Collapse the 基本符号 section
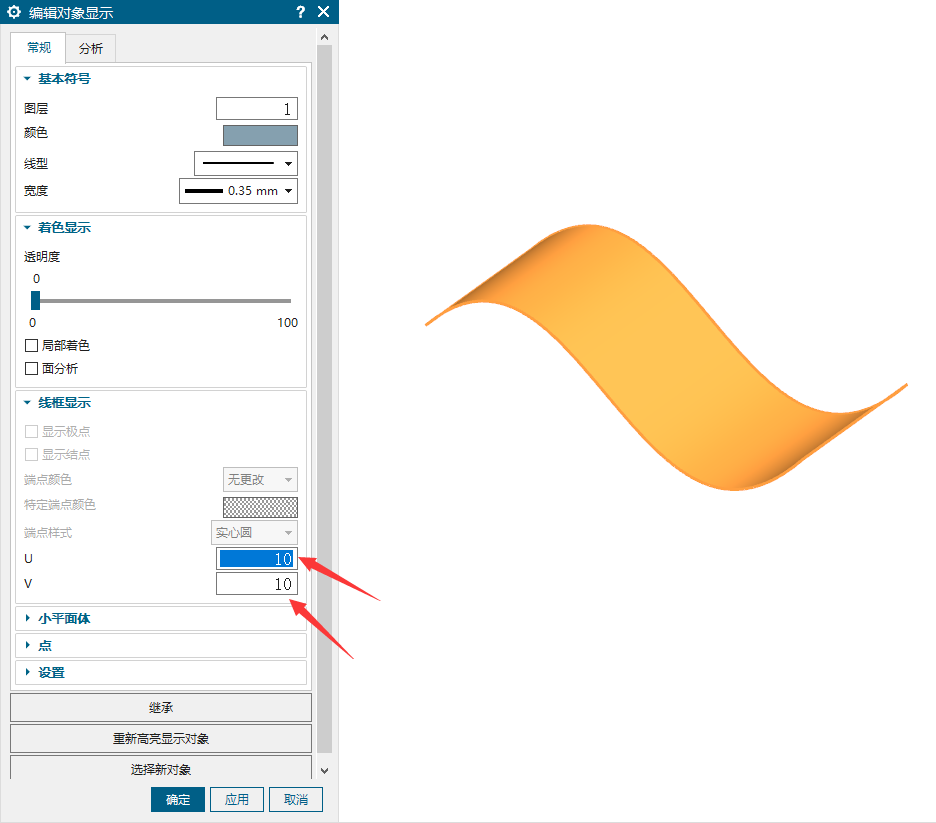The image size is (936, 823). (28, 78)
